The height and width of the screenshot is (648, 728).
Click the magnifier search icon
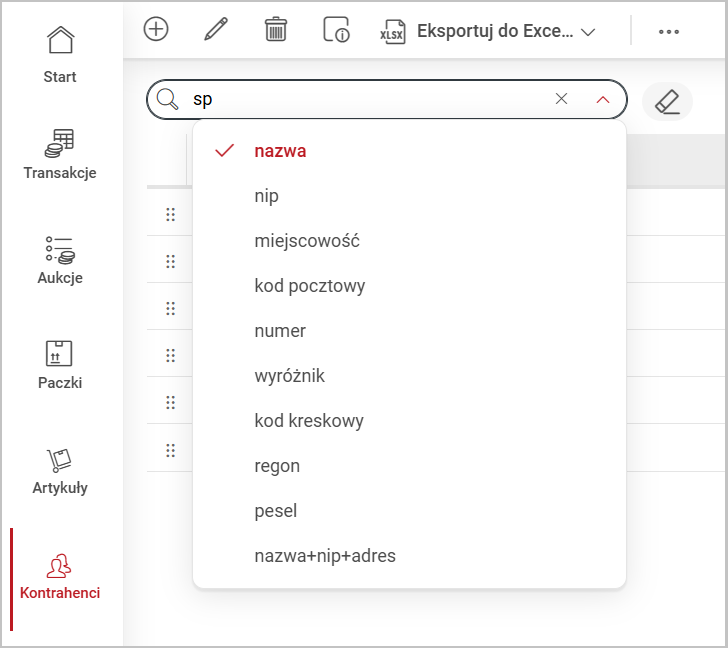167,99
